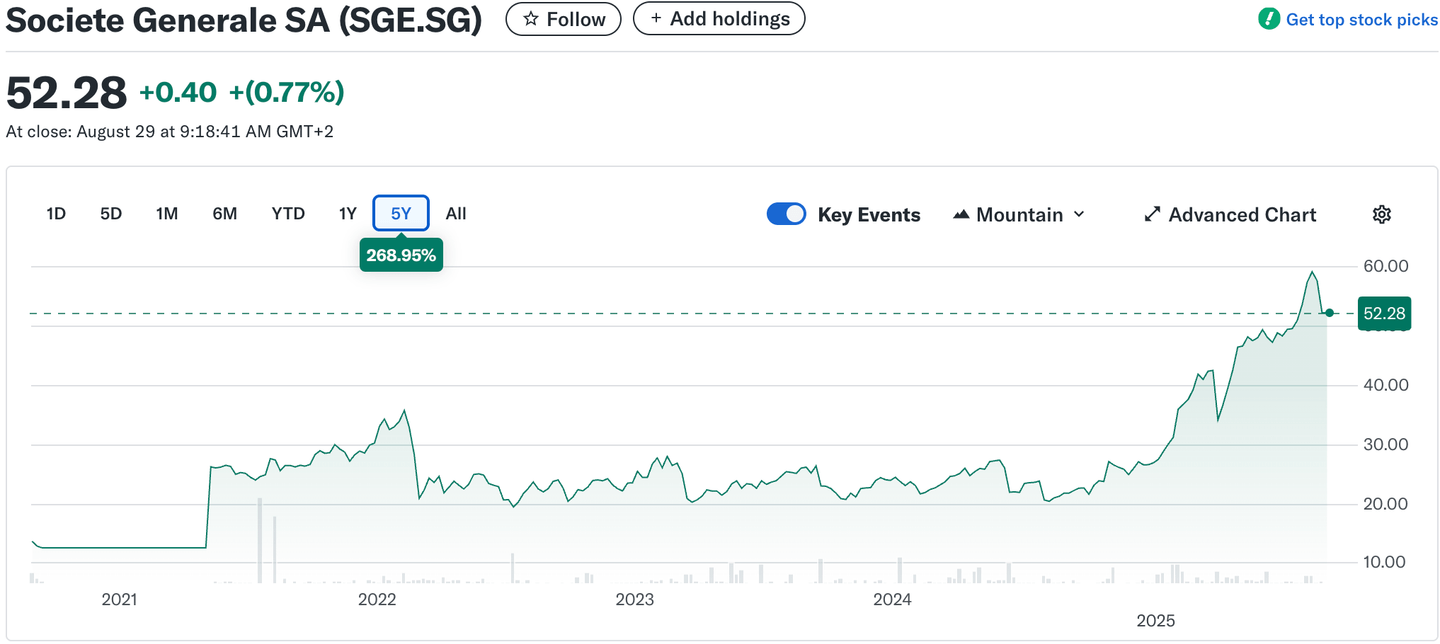1440x644 pixels.
Task: Toggle the Key Events switch off
Action: tap(786, 214)
